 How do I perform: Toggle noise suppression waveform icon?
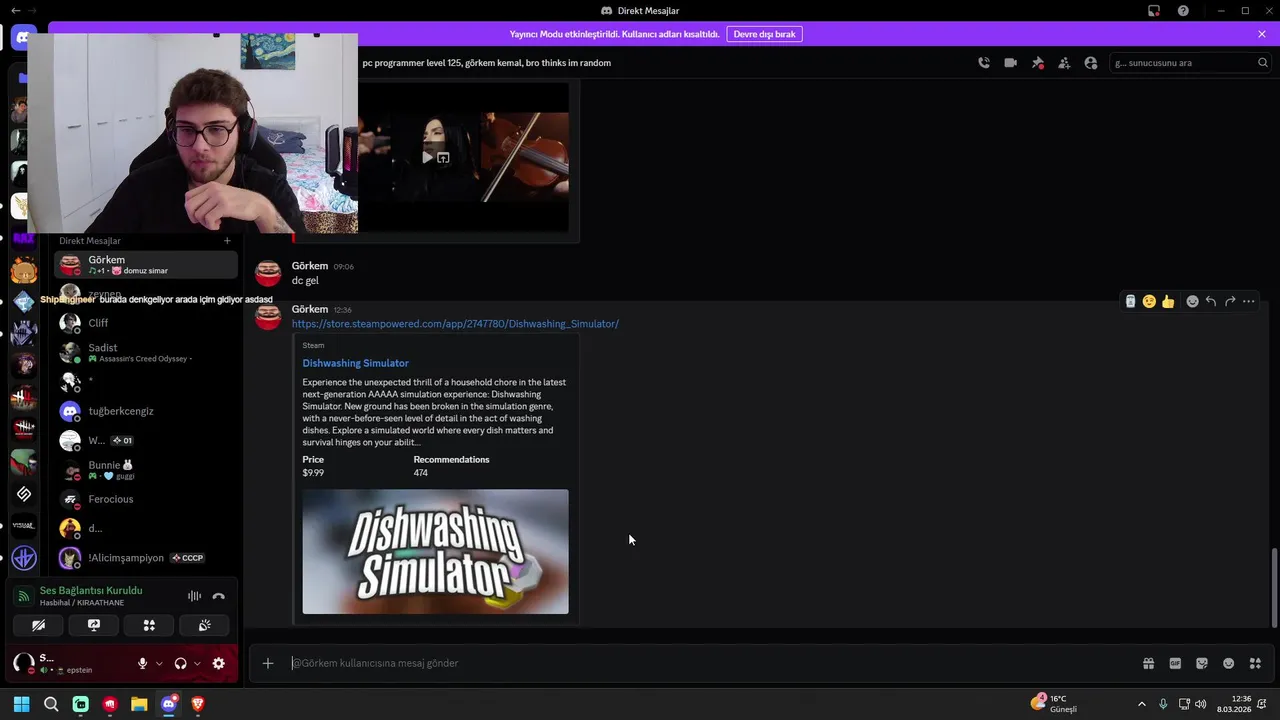[195, 596]
